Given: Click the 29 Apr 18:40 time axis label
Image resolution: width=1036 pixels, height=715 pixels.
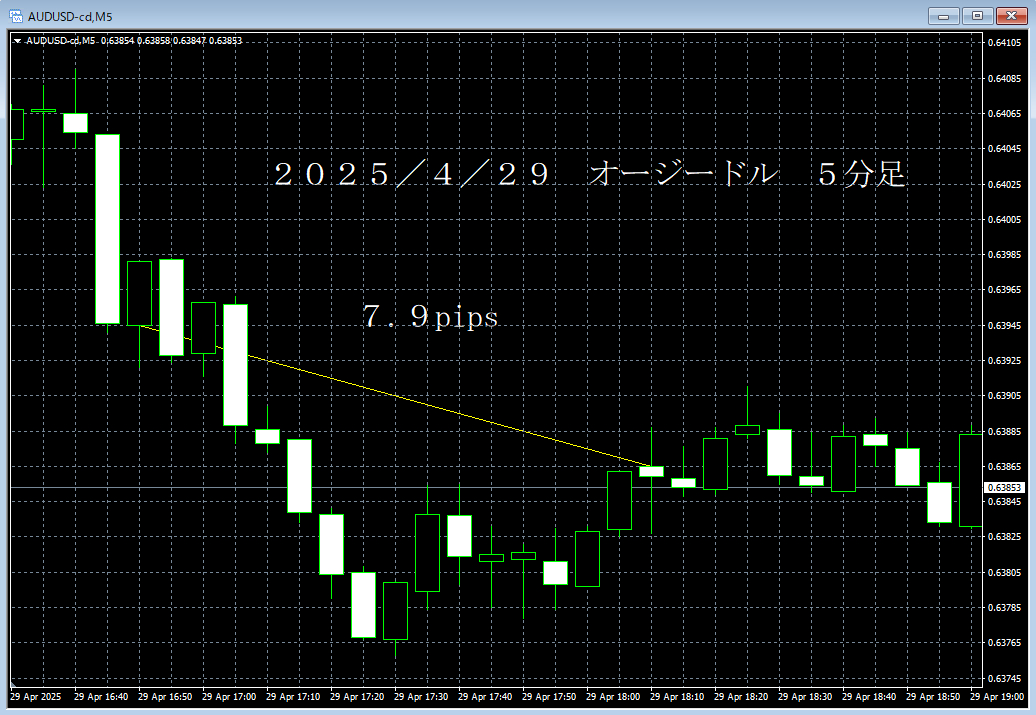Looking at the screenshot, I should tap(870, 696).
